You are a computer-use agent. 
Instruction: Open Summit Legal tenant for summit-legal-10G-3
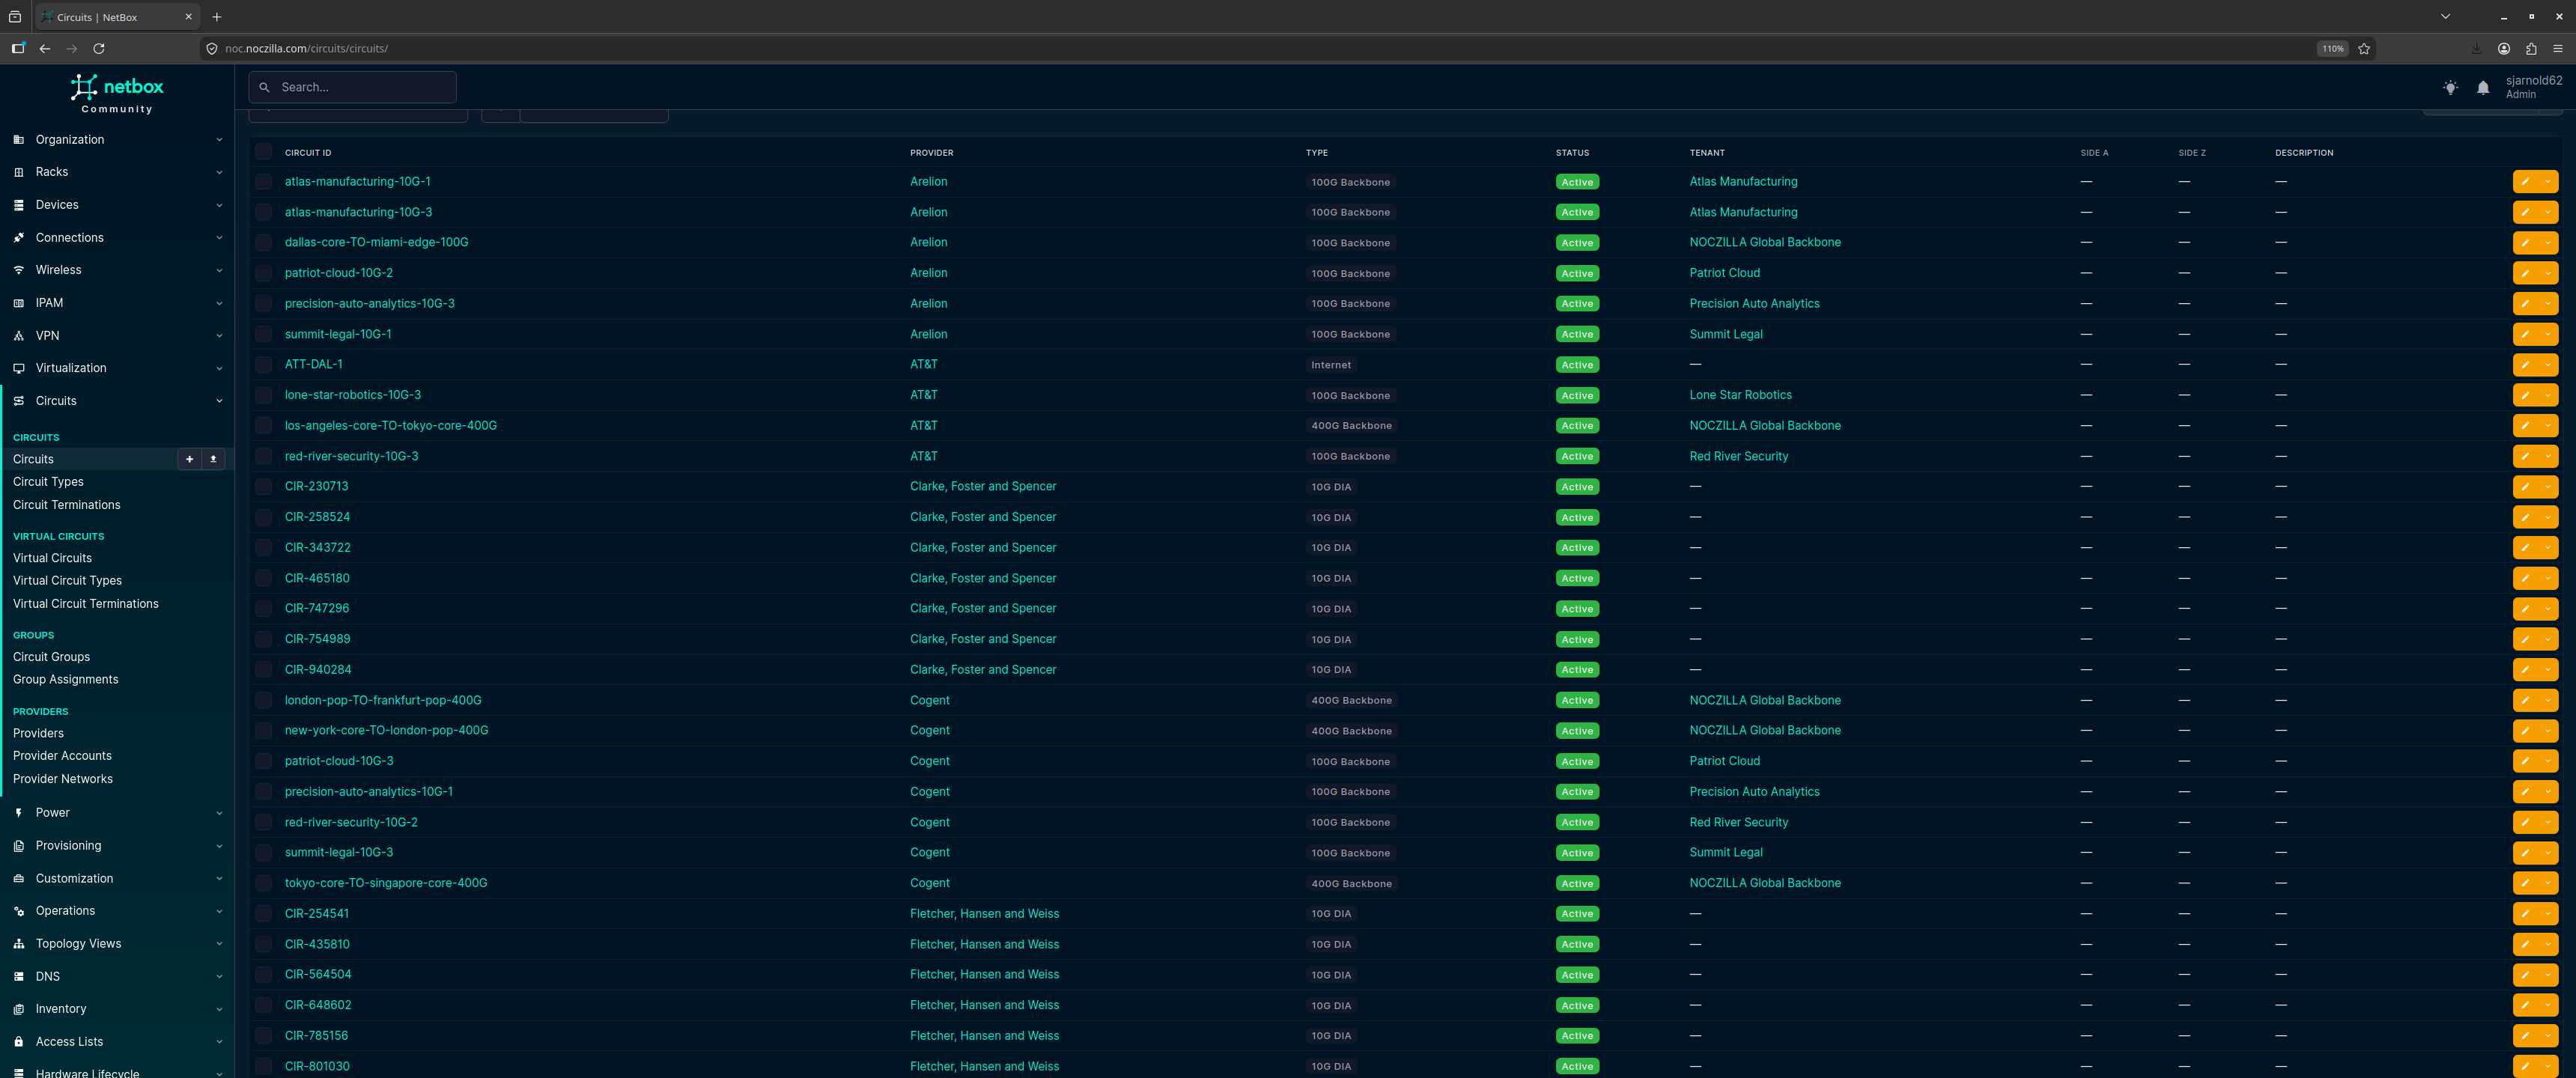(1726, 853)
